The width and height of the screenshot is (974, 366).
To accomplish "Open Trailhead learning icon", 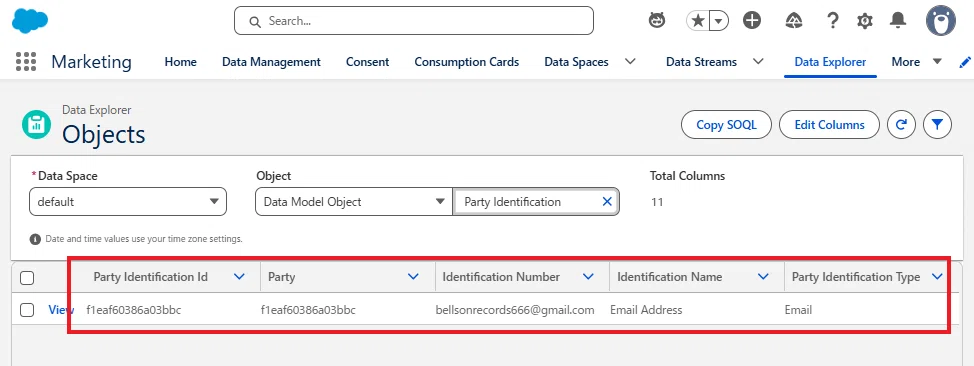I will [794, 21].
